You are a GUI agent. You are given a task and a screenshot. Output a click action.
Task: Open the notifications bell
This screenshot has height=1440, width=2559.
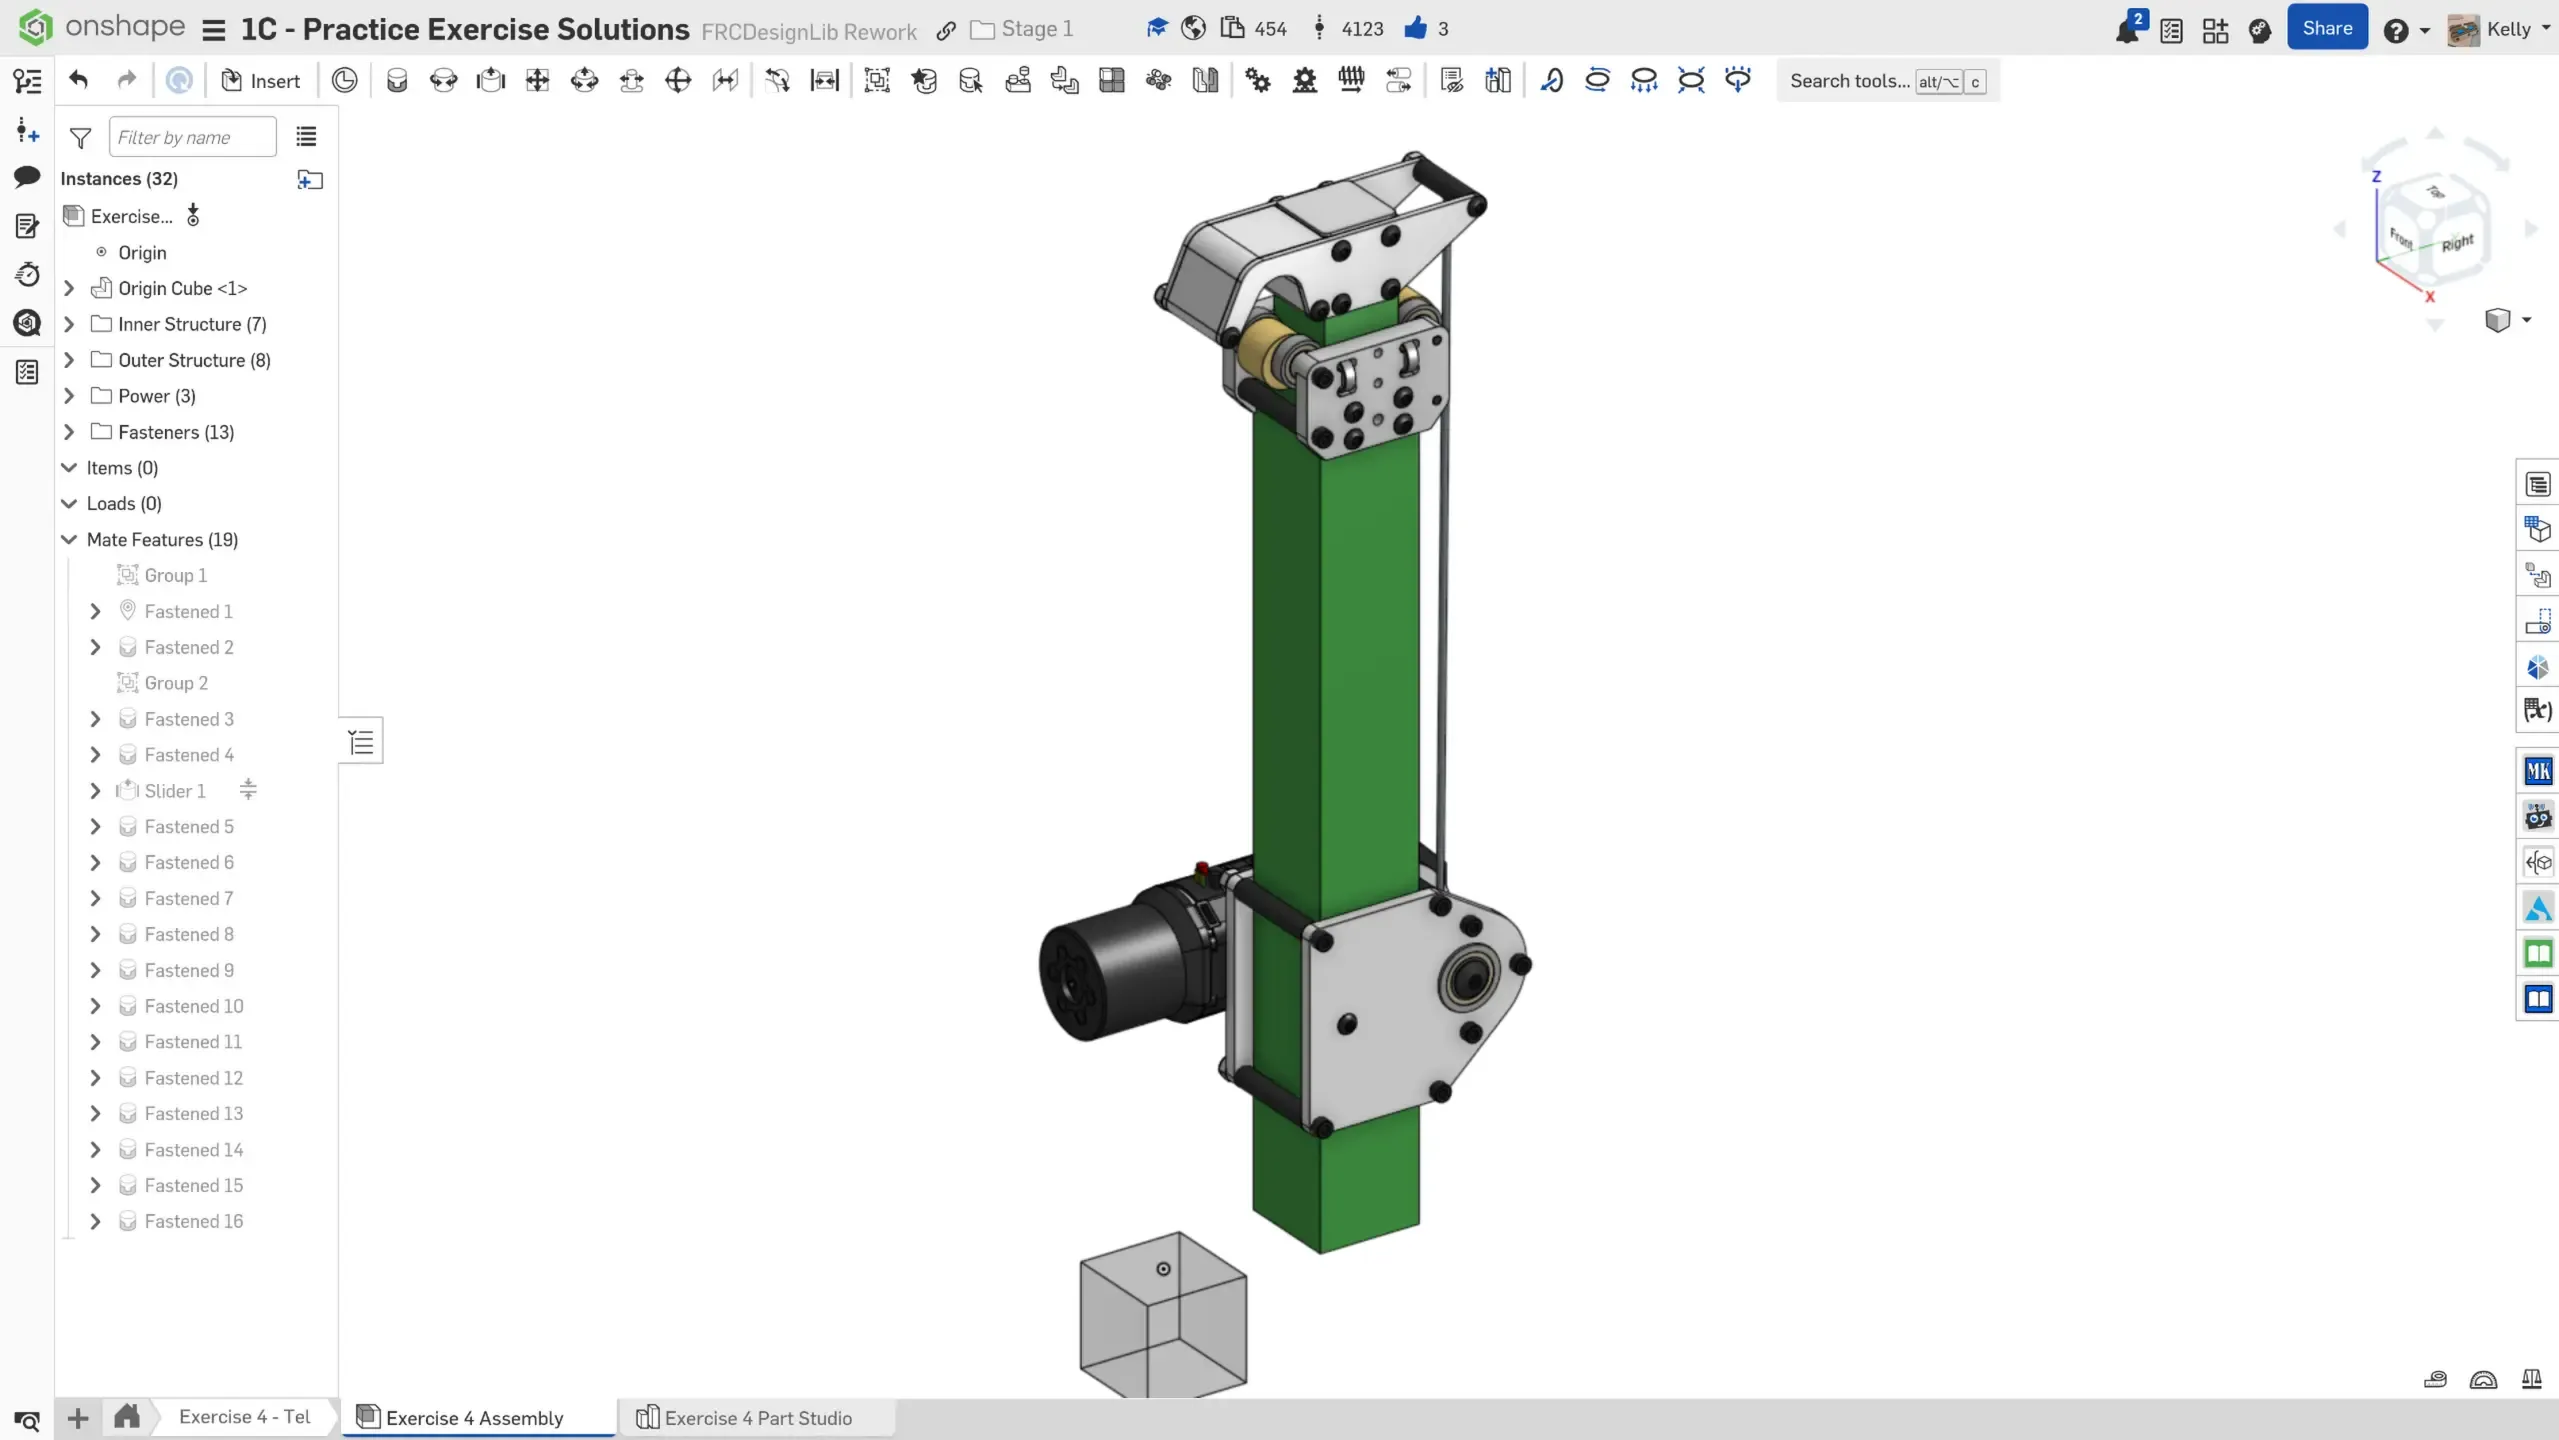[2126, 30]
